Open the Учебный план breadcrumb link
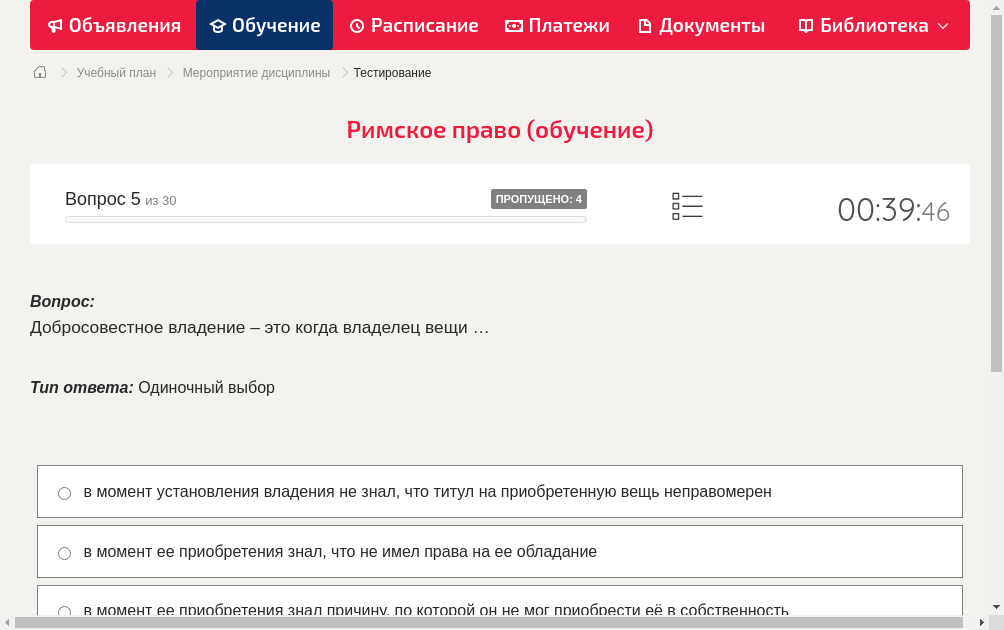The width and height of the screenshot is (1004, 630). click(x=117, y=72)
